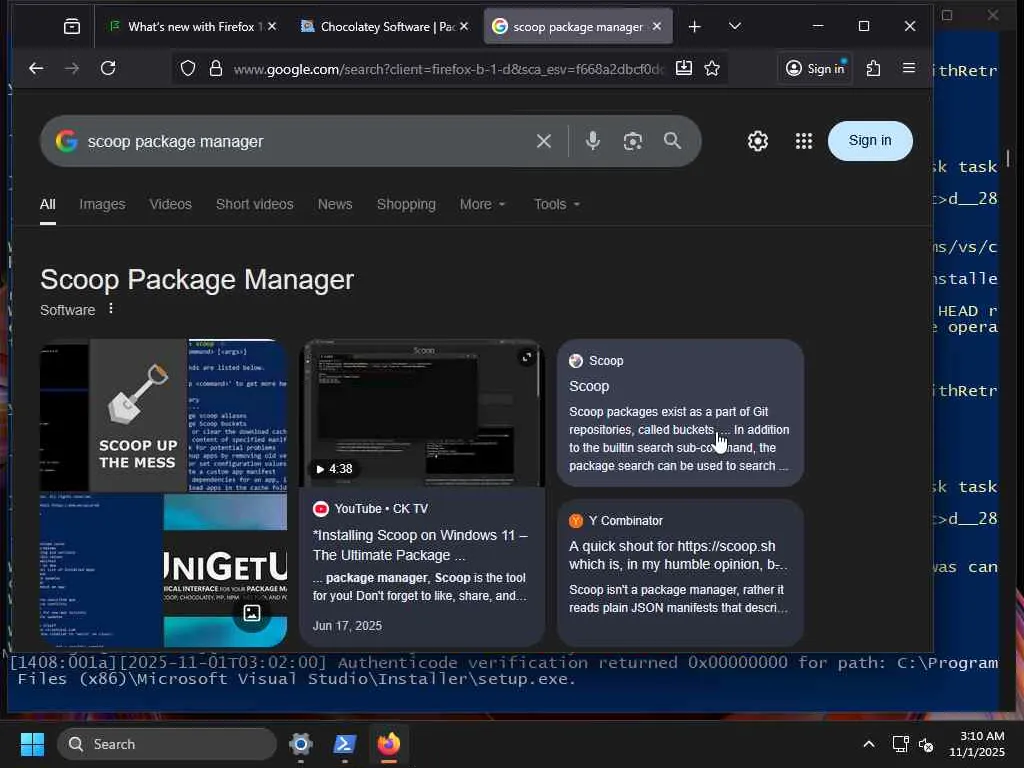
Task: List all tabs dropdown chevron
Action: click(735, 26)
